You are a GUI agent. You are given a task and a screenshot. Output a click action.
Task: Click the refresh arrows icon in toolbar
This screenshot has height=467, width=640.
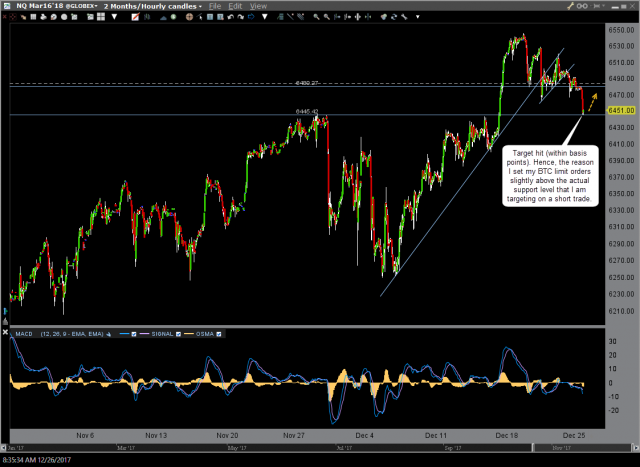pyautogui.click(x=394, y=17)
